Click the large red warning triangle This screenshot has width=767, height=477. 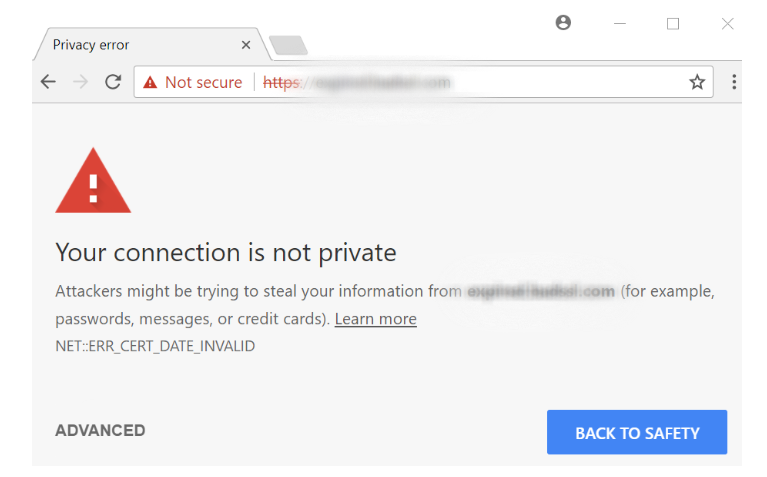click(93, 181)
